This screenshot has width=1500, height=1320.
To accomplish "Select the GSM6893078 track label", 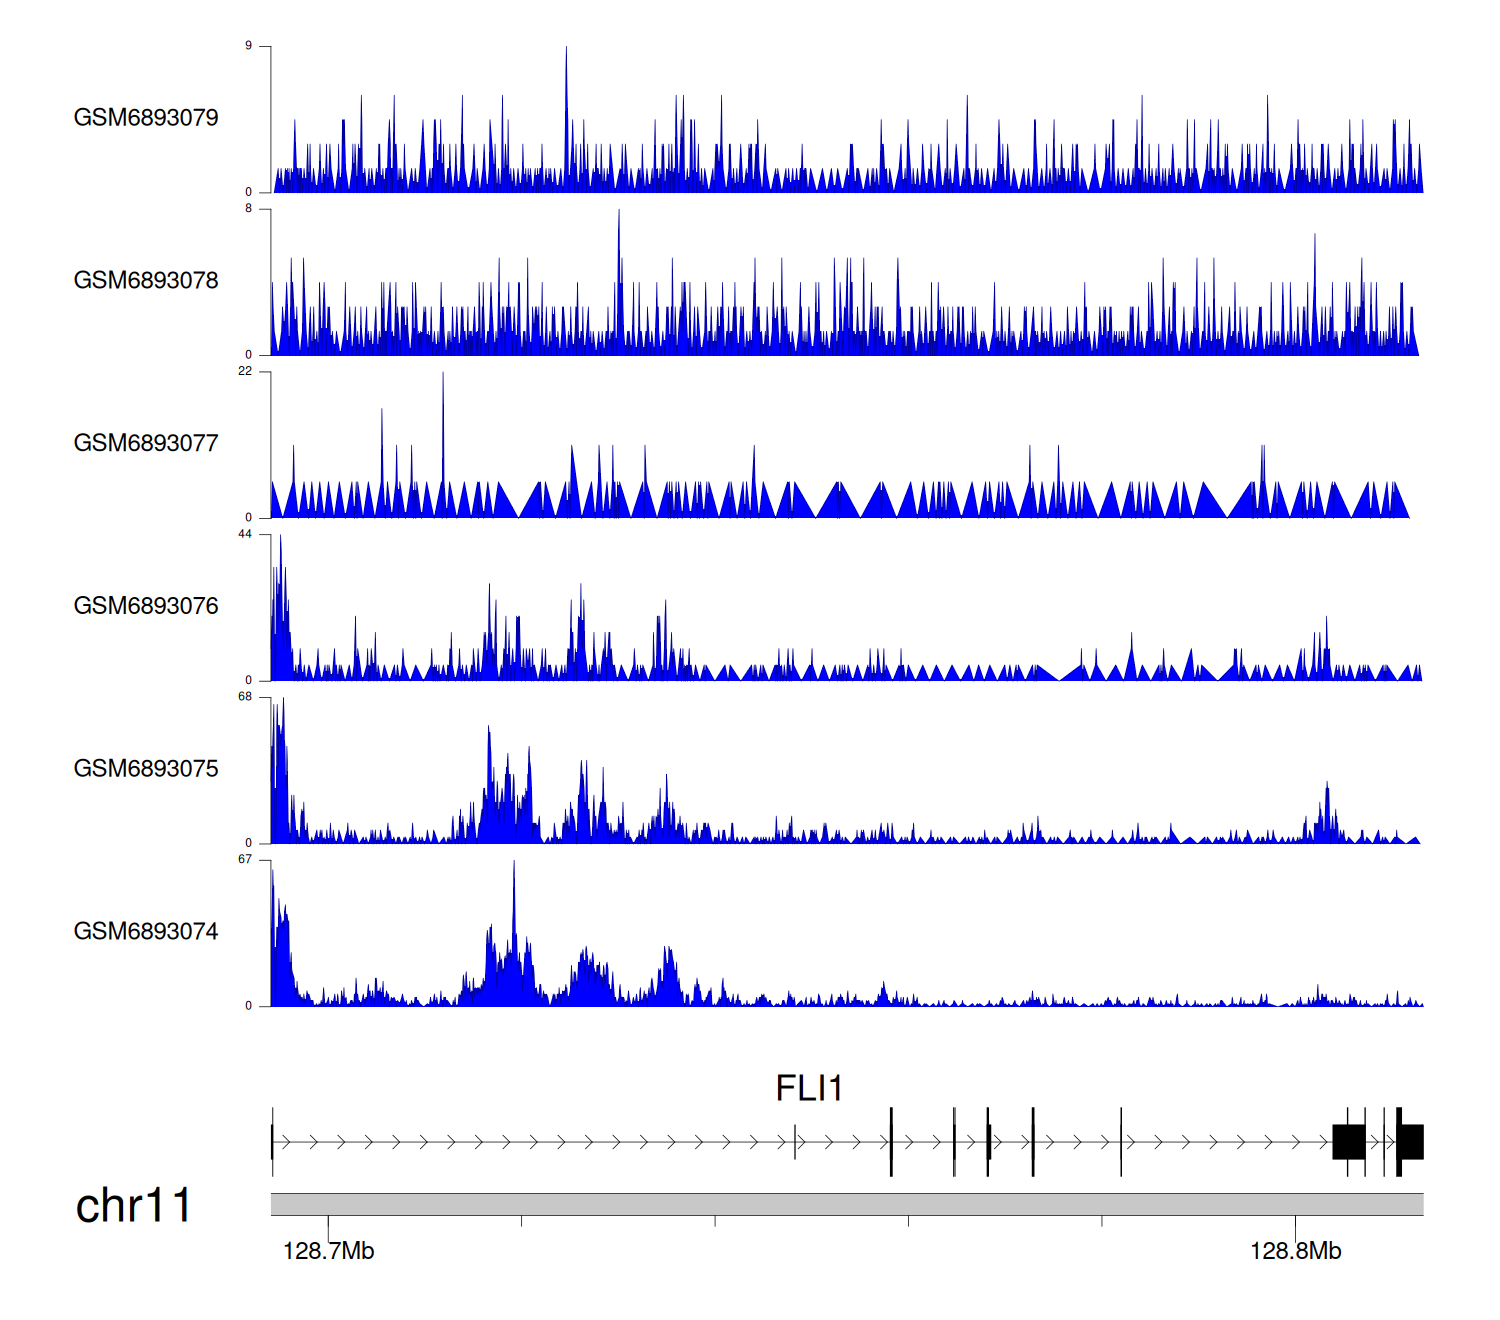I will [x=146, y=281].
